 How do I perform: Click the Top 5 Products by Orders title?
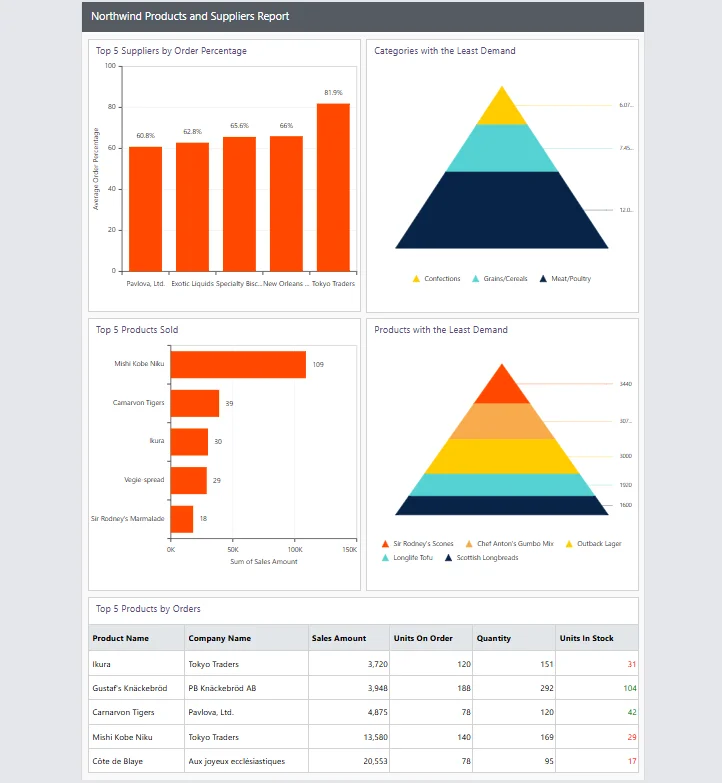(148, 609)
